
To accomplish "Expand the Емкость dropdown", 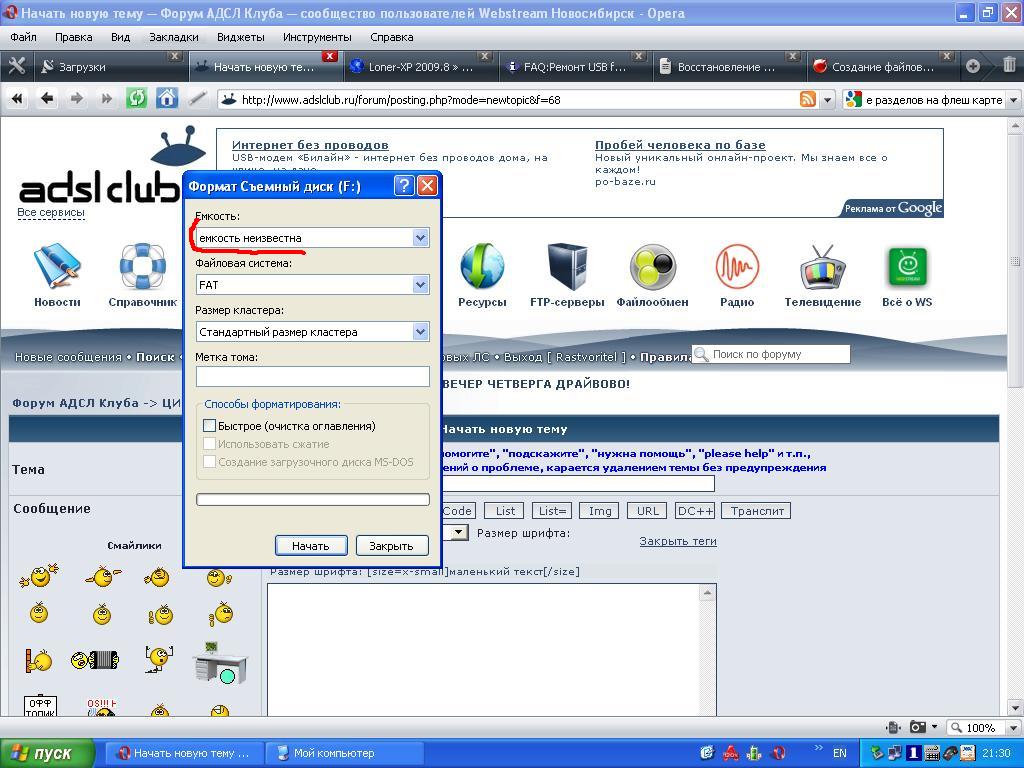I will click(420, 238).
